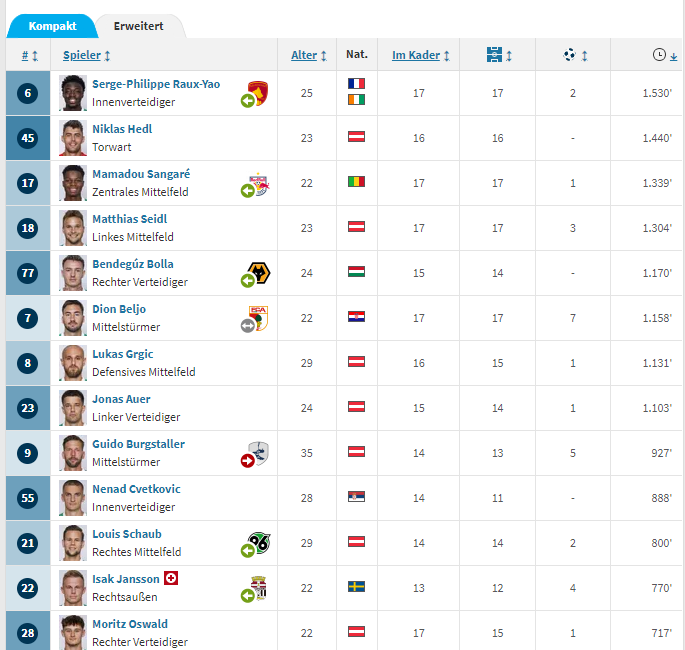Image resolution: width=685 pixels, height=650 pixels.
Task: Click Matthias Seidl's portrait thumbnail
Action: [73, 228]
